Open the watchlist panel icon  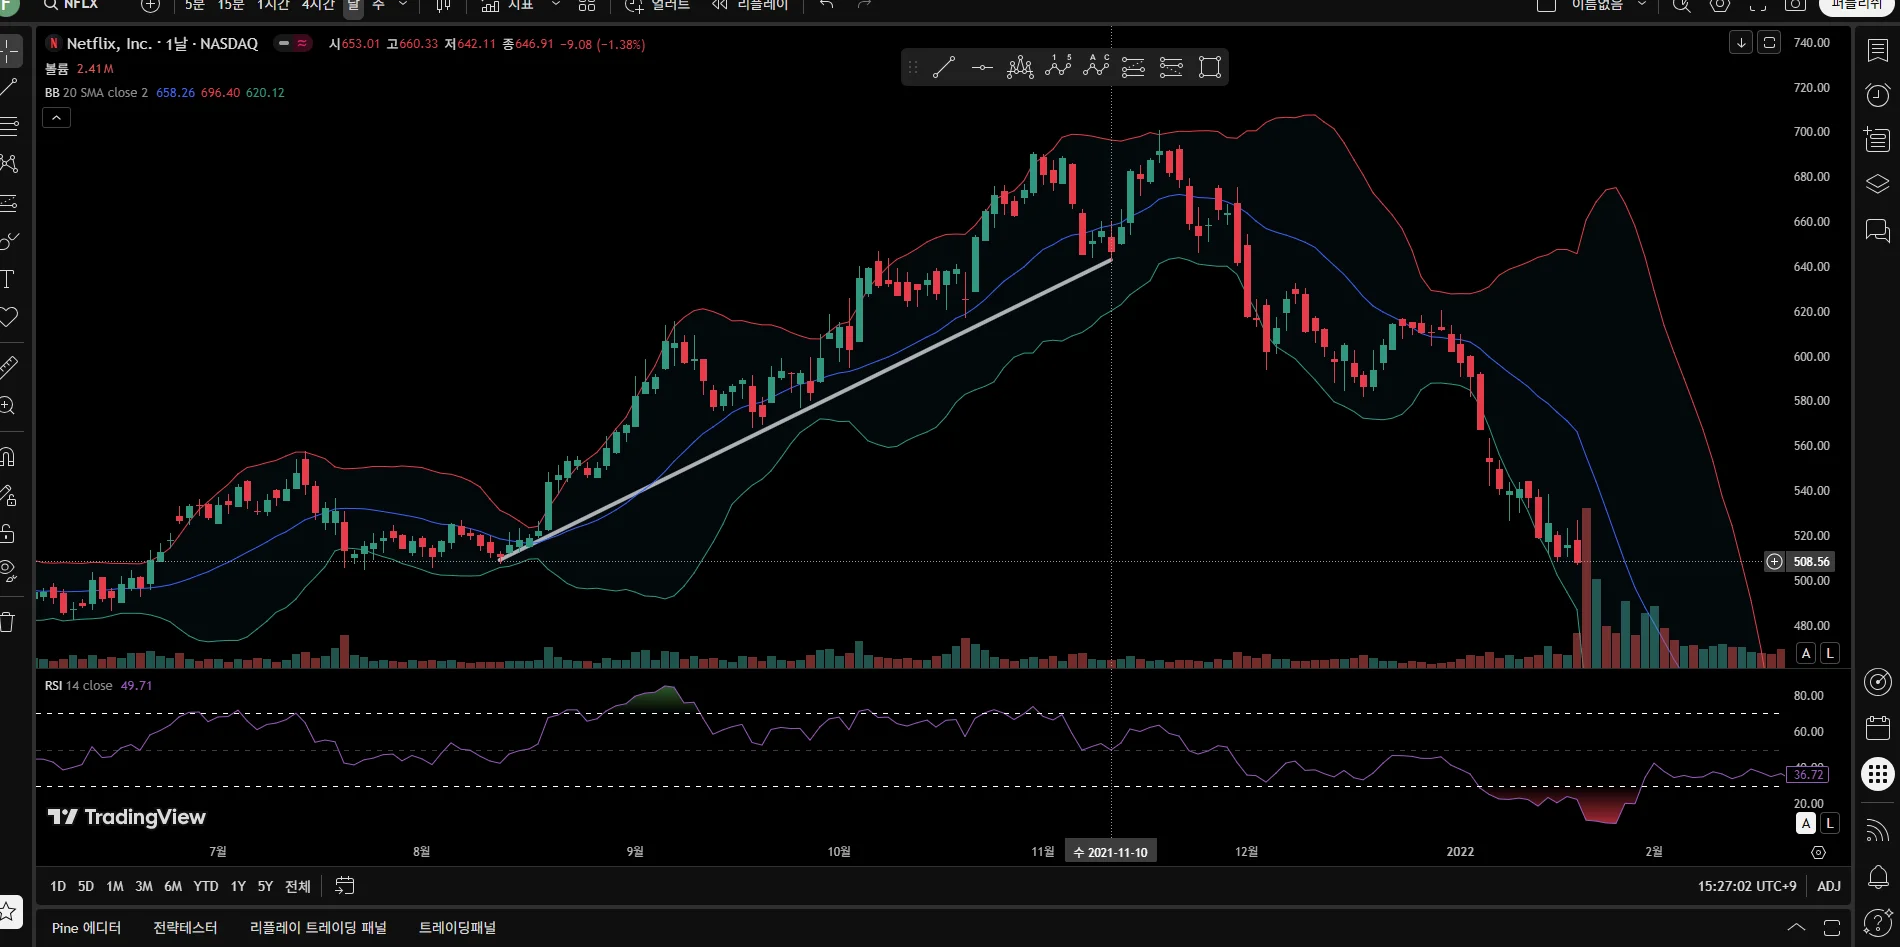tap(1877, 51)
